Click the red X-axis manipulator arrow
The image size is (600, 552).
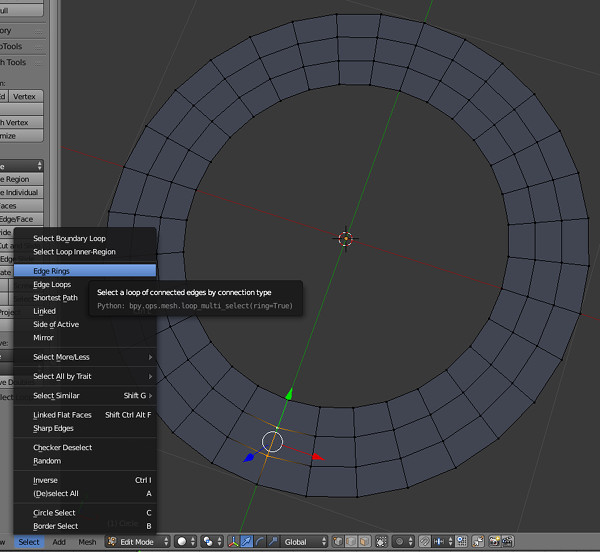coord(318,456)
